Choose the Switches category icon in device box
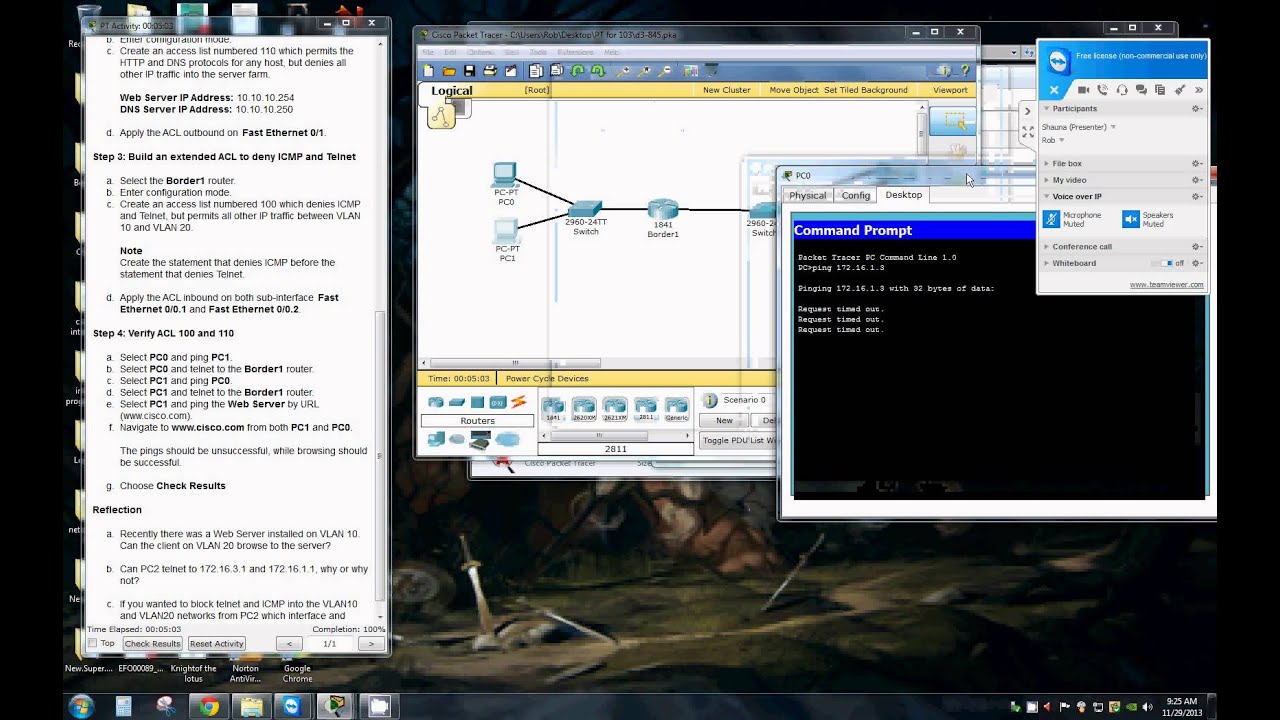1280x720 pixels. (x=457, y=402)
